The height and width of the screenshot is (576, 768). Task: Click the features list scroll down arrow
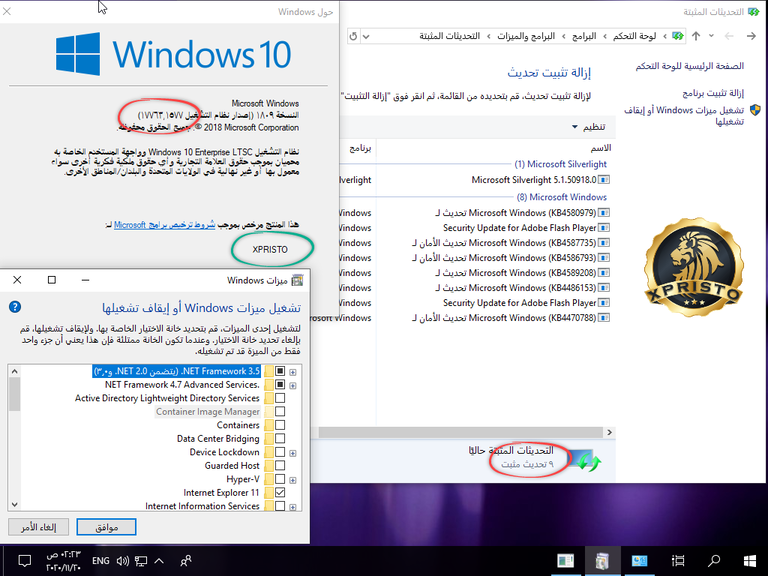click(14, 504)
